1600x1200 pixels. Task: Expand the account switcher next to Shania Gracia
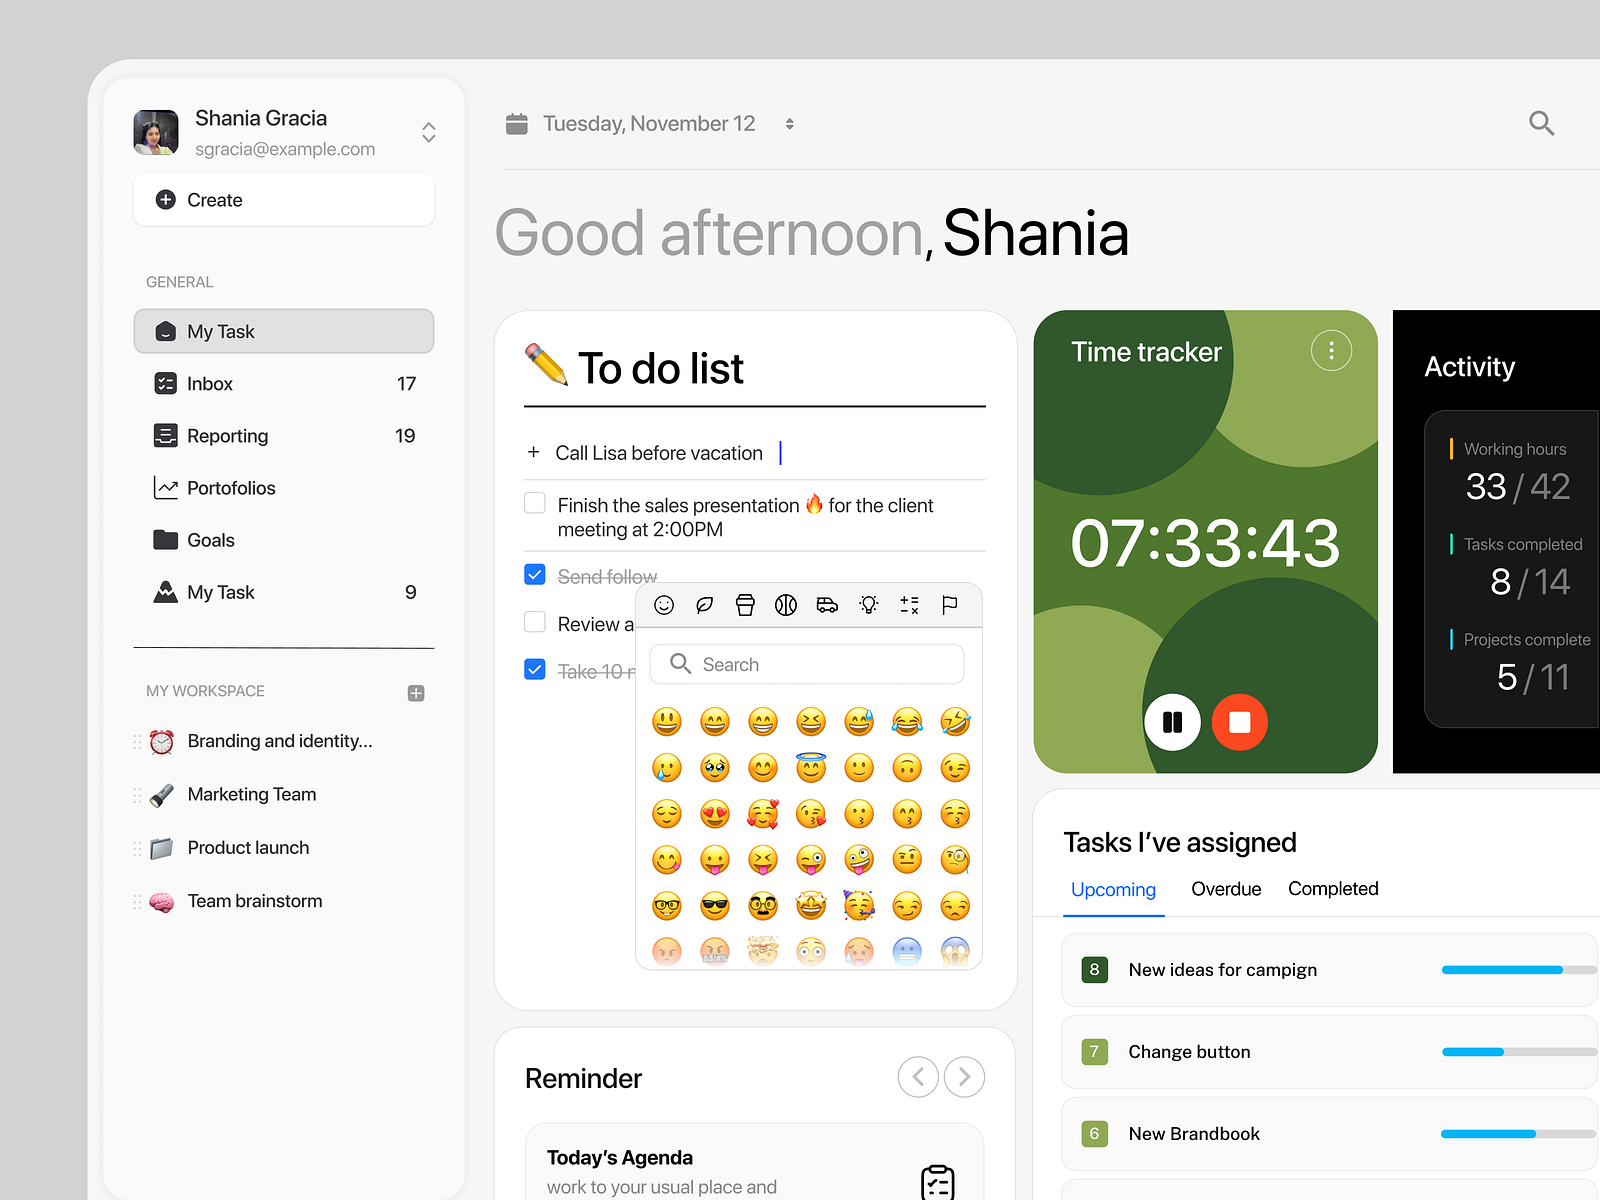click(428, 131)
